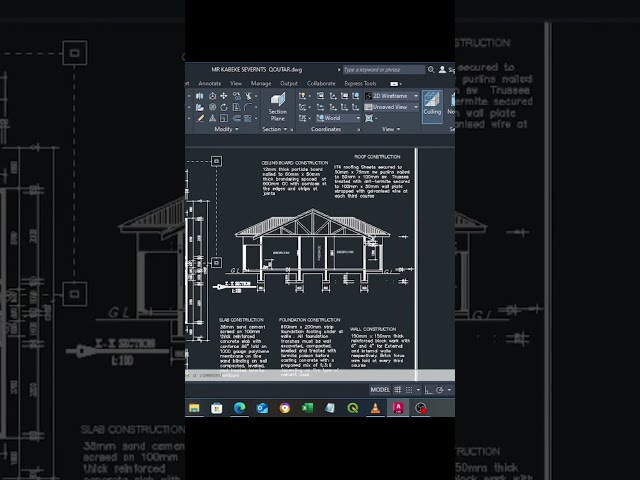Select the Move tool in Modify panel
This screenshot has height=480, width=640.
click(x=224, y=96)
